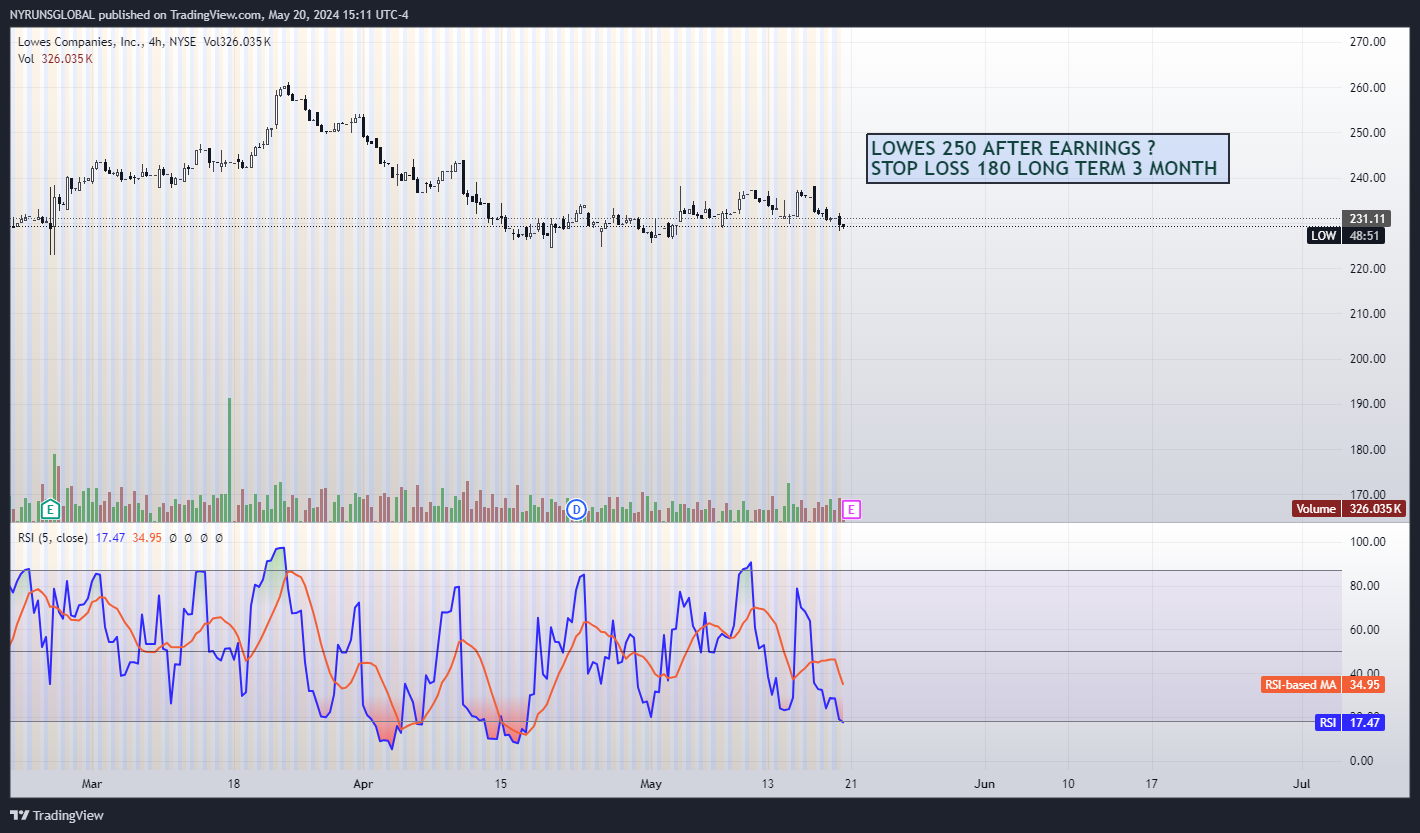Image resolution: width=1420 pixels, height=833 pixels.
Task: Click the TradingView logo at bottom
Action: (57, 815)
